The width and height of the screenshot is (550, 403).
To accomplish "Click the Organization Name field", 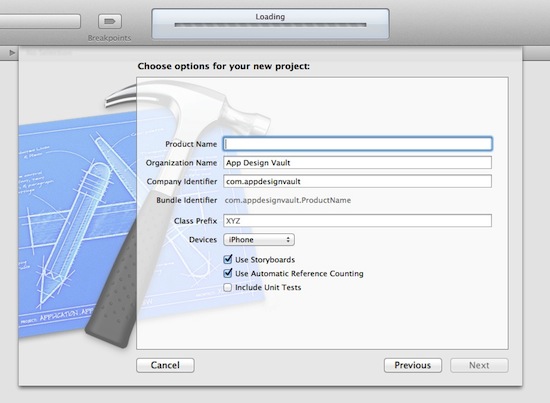I will 357,163.
